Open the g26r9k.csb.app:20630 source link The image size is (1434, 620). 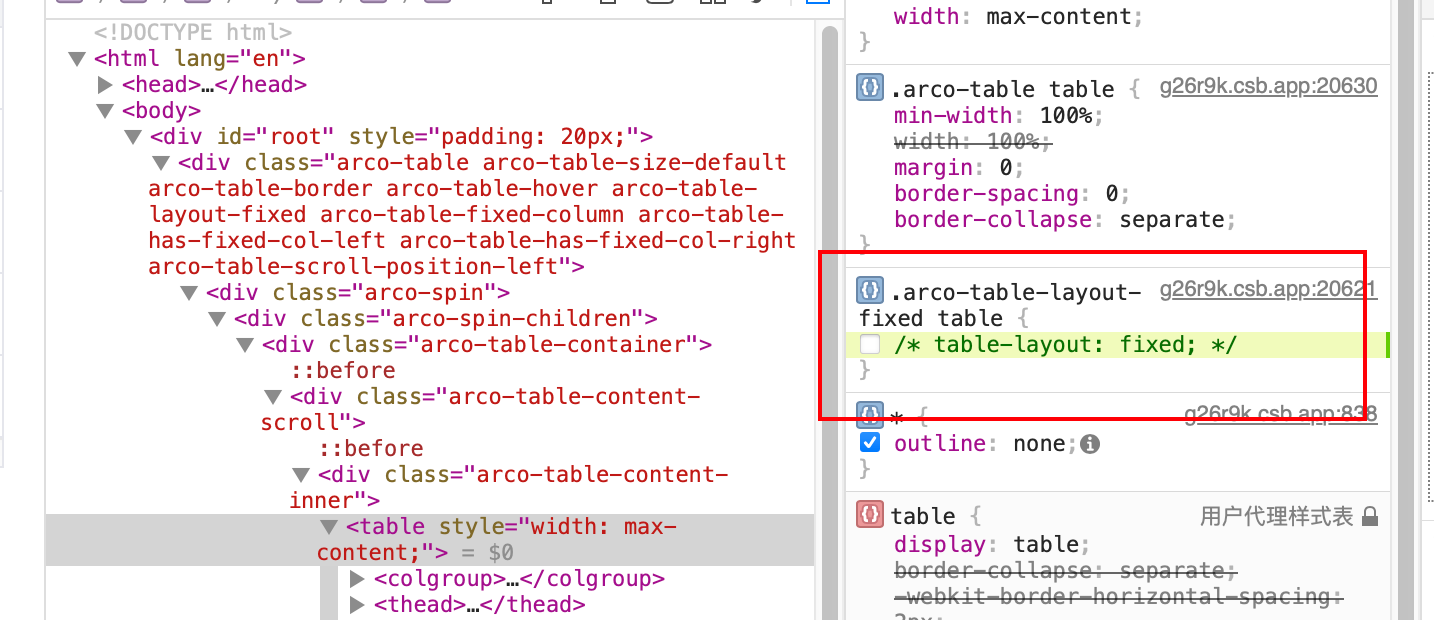pos(1268,86)
